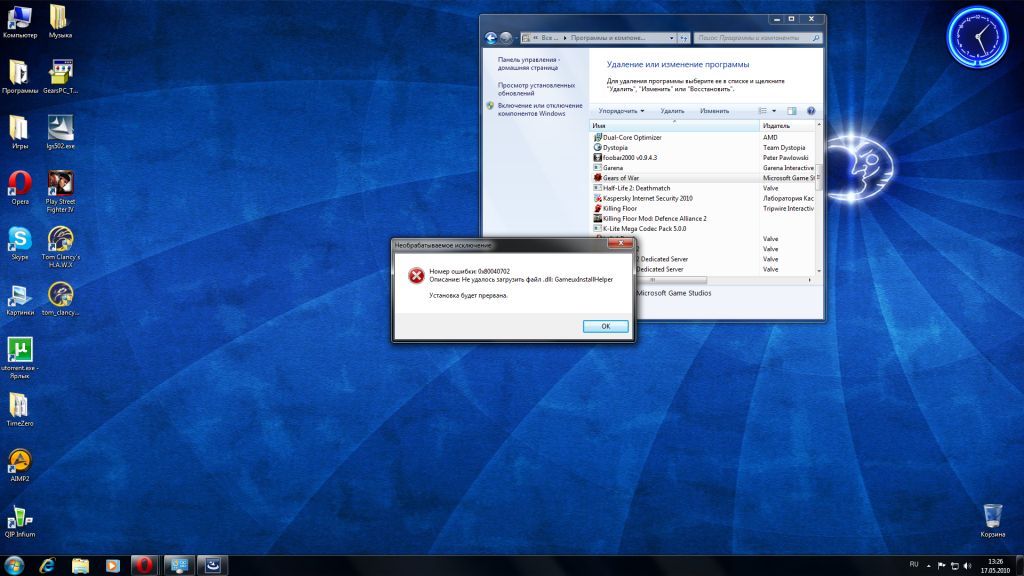Open the view options dropdown arrow

tap(774, 111)
